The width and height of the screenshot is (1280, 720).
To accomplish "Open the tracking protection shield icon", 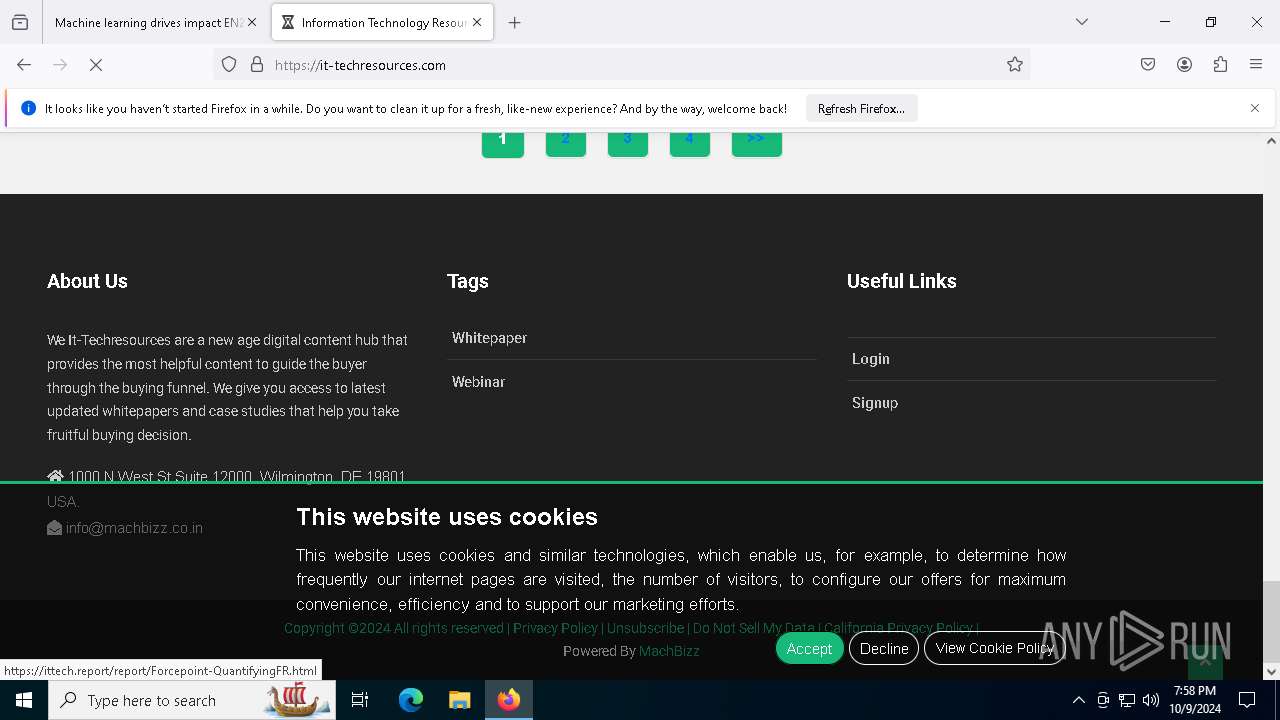I will point(229,65).
